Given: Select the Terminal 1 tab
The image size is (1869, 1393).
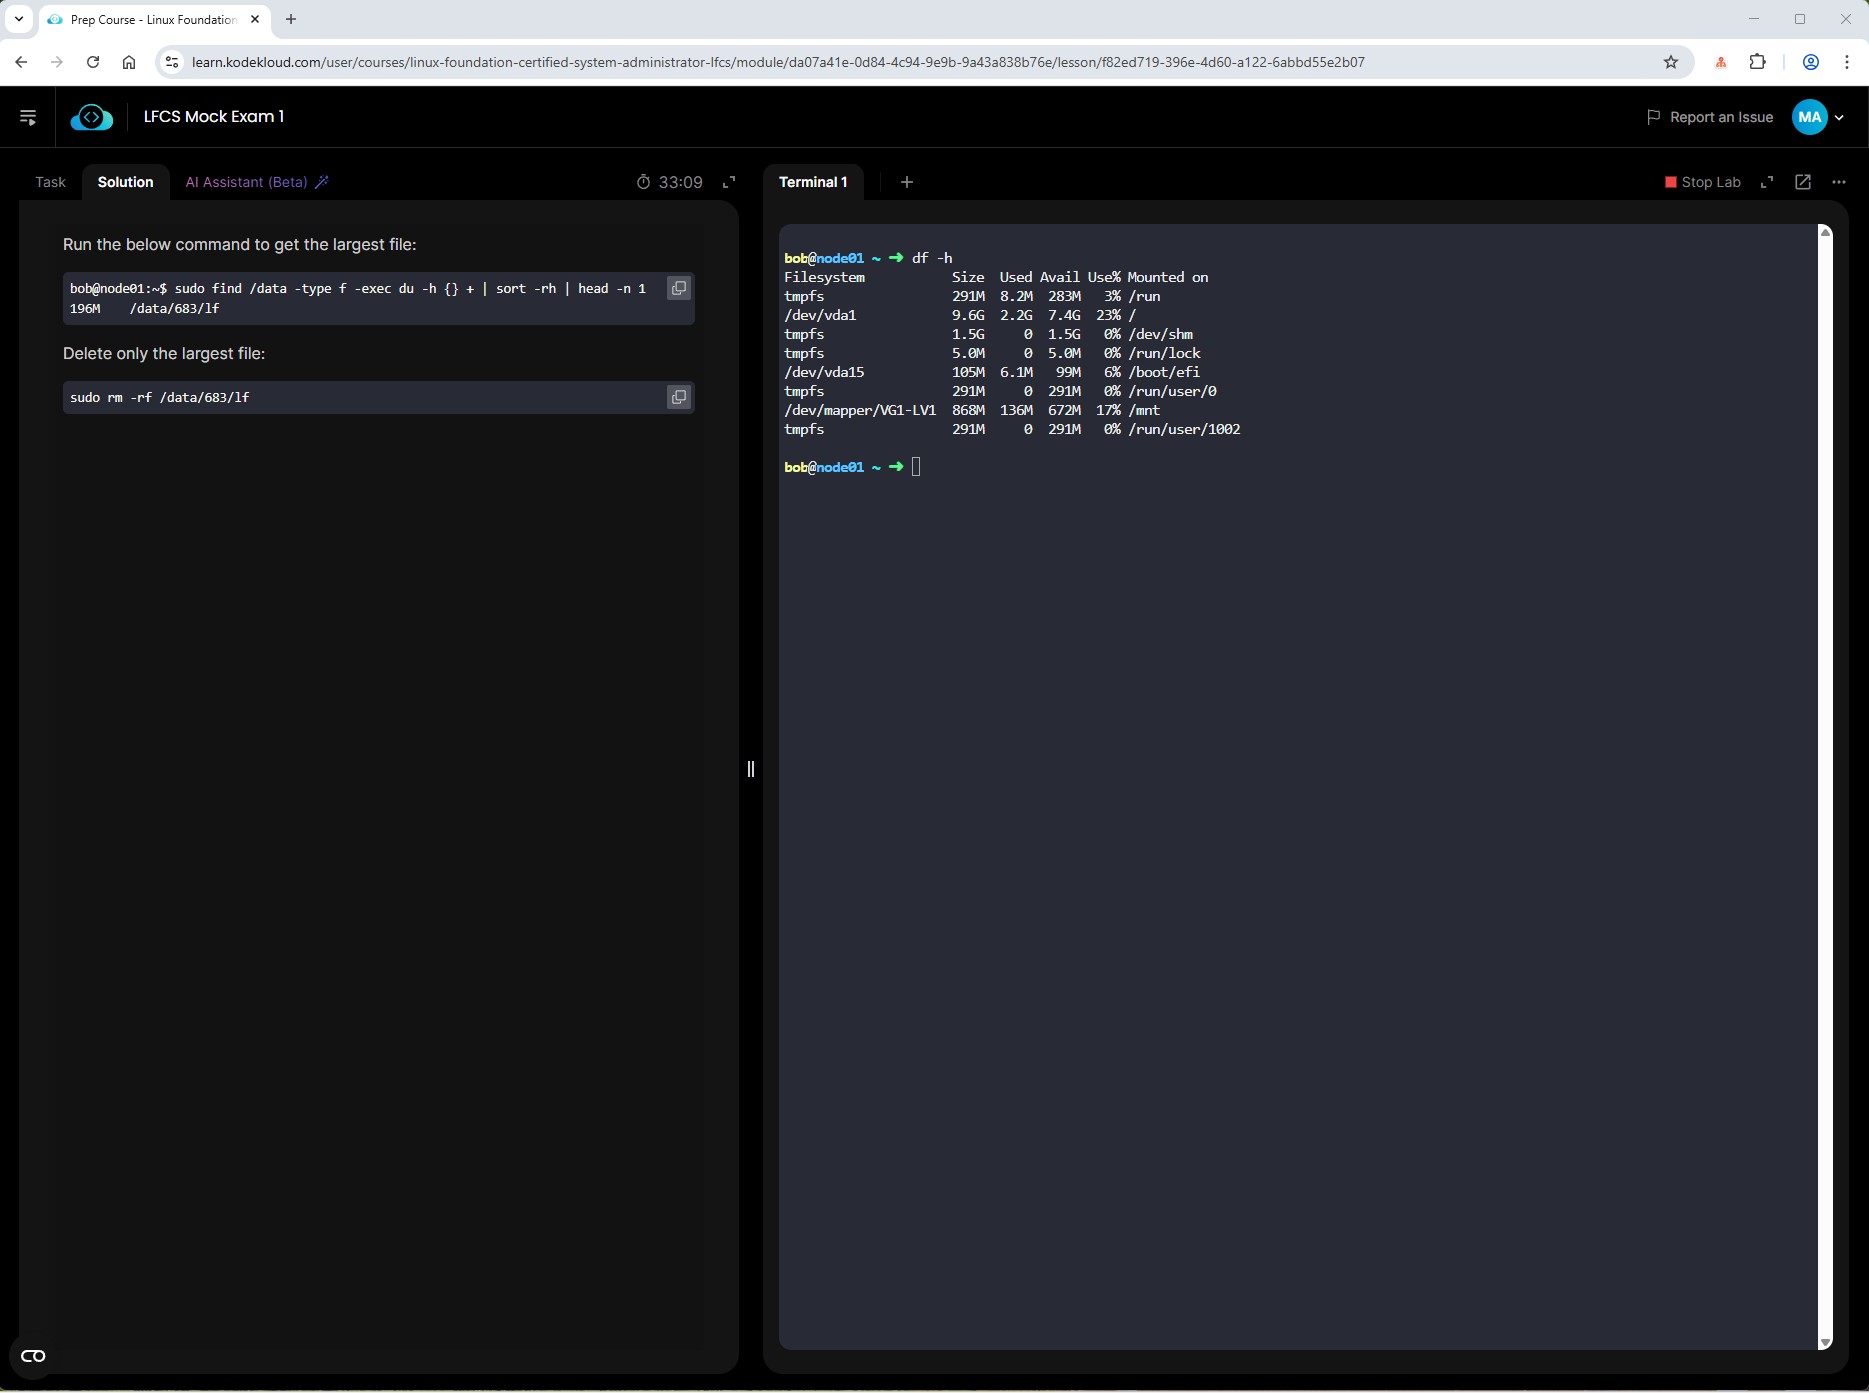Looking at the screenshot, I should 812,182.
